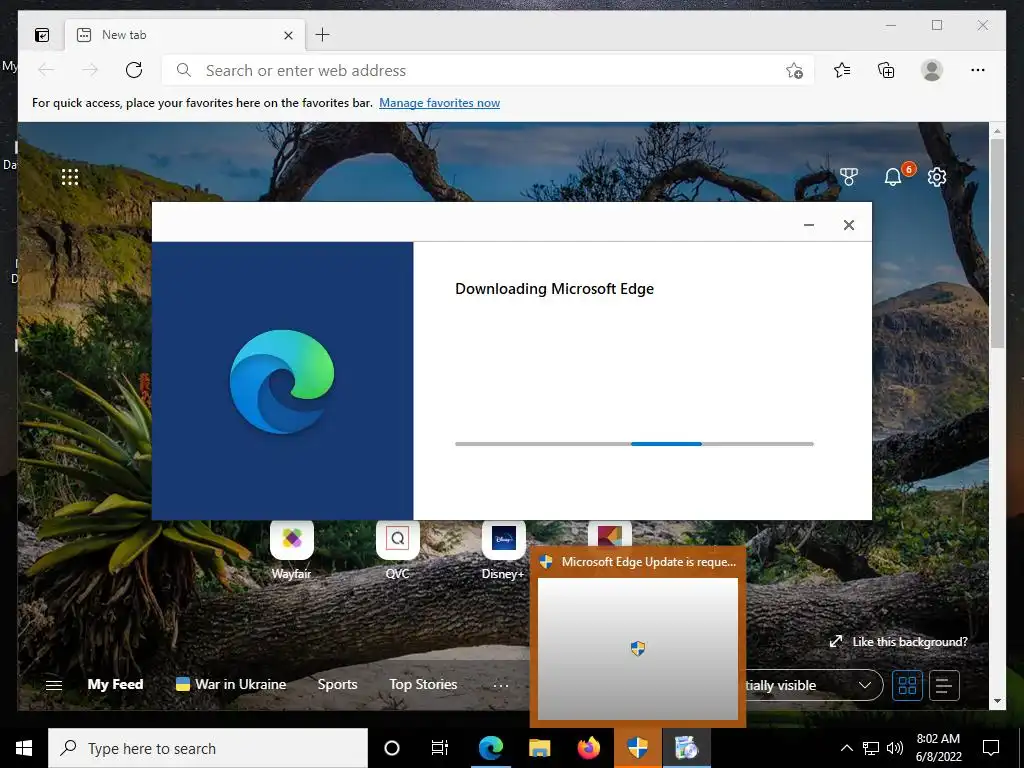The width and height of the screenshot is (1024, 768).
Task: Open the Favorites list icon
Action: pyautogui.click(x=842, y=70)
